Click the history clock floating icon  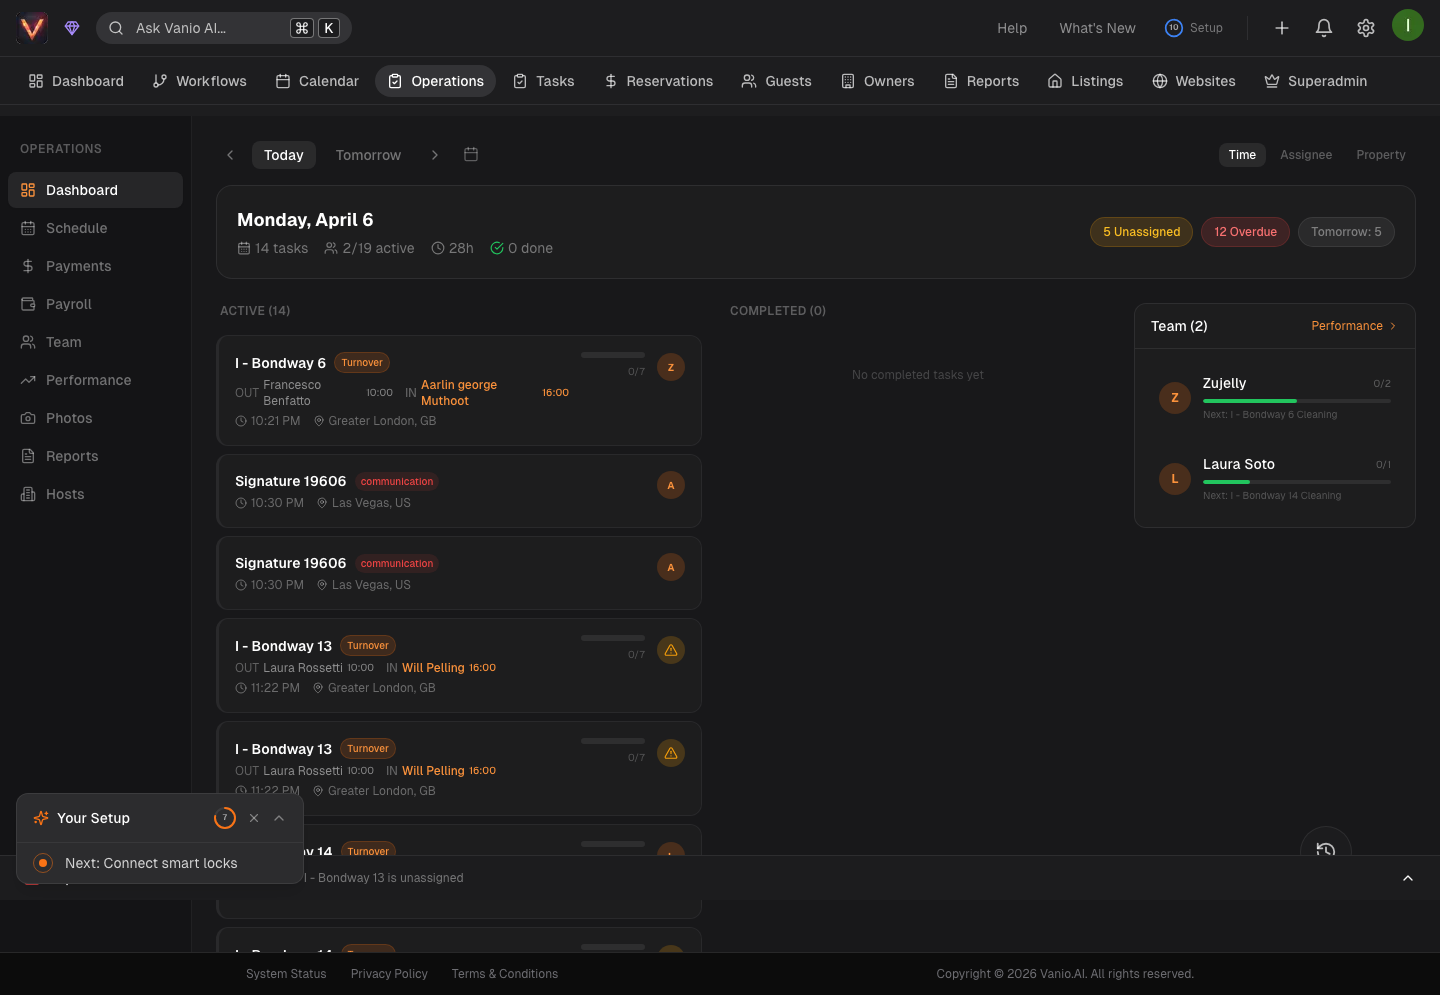pyautogui.click(x=1325, y=849)
